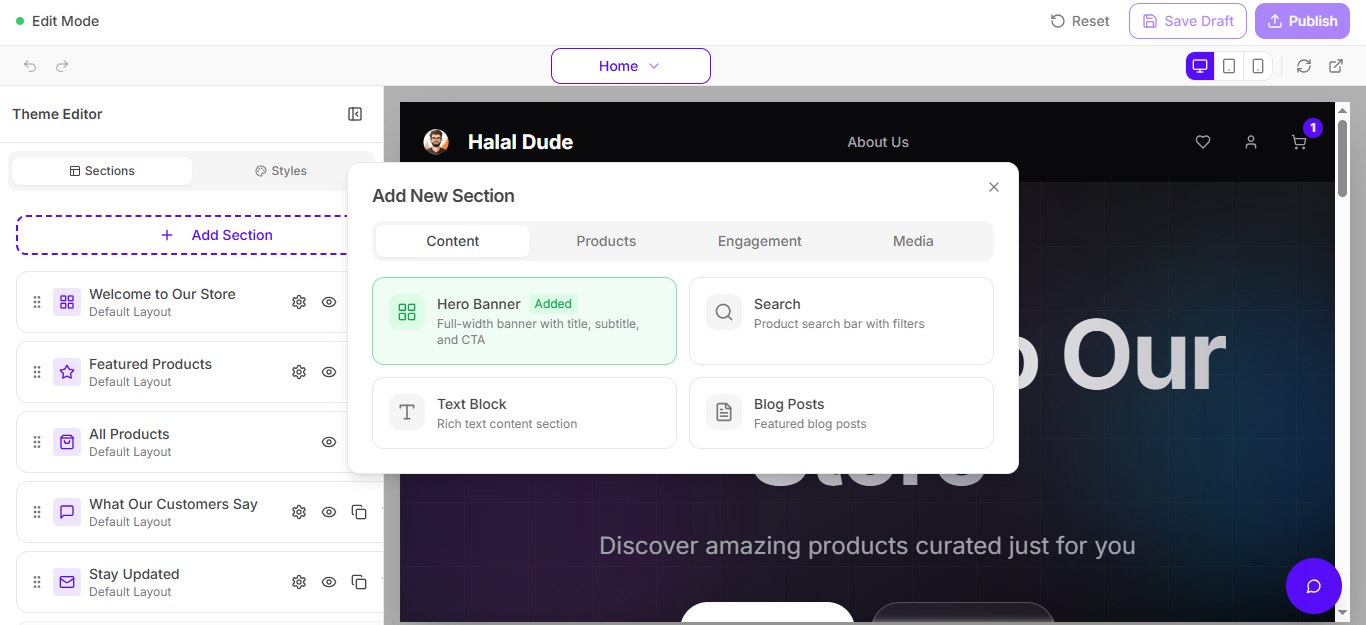Open the Home page selector dropdown
This screenshot has height=625, width=1366.
[x=631, y=66]
